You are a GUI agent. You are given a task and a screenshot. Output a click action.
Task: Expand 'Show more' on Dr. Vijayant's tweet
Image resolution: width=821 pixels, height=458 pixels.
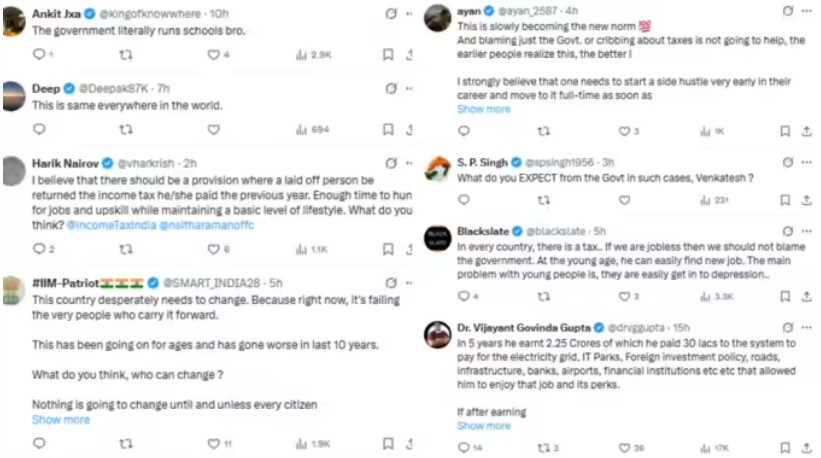click(x=483, y=425)
